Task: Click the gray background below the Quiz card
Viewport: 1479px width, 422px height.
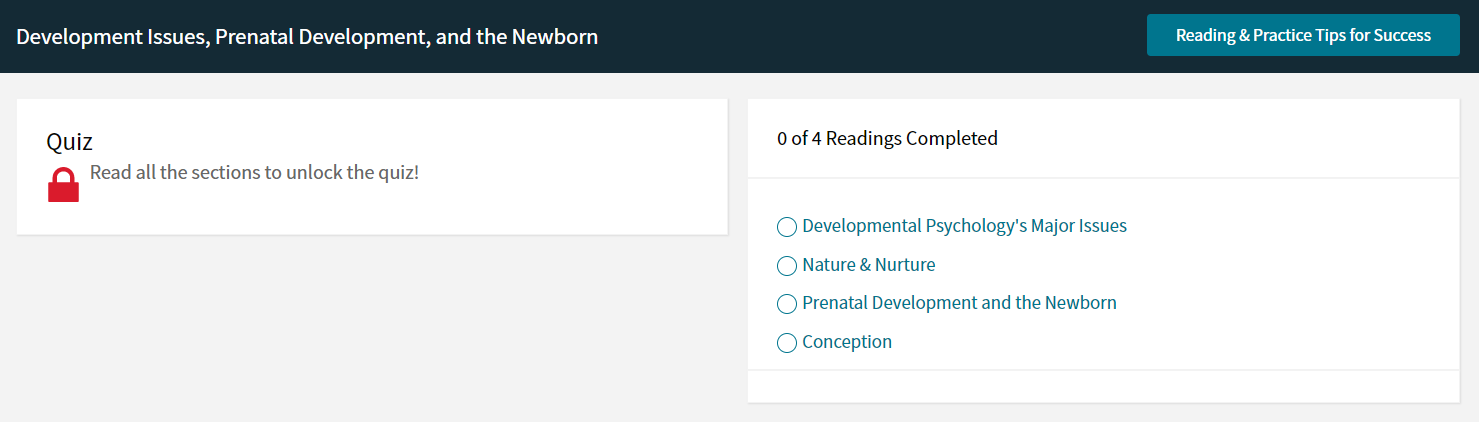Action: (x=372, y=330)
